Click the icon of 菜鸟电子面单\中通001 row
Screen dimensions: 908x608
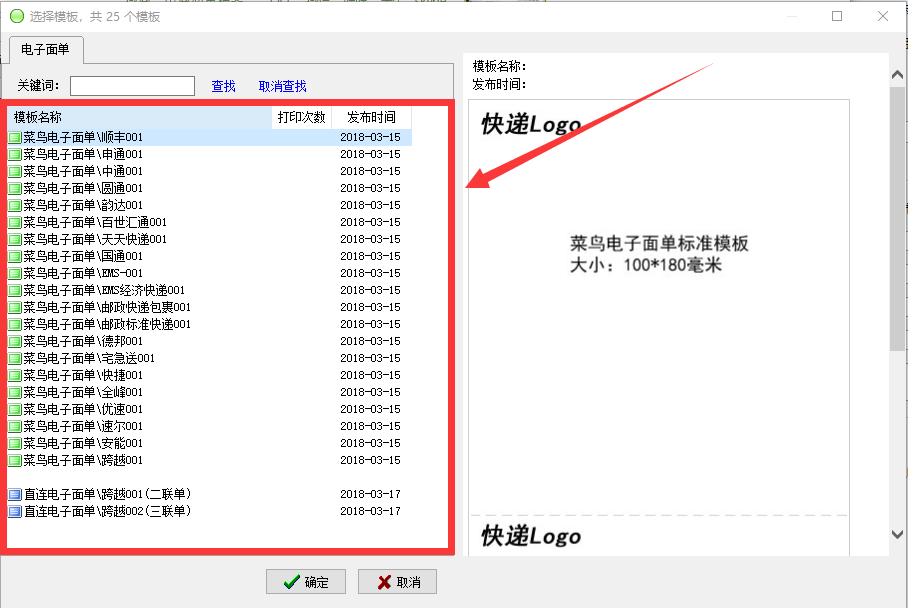pyautogui.click(x=15, y=171)
